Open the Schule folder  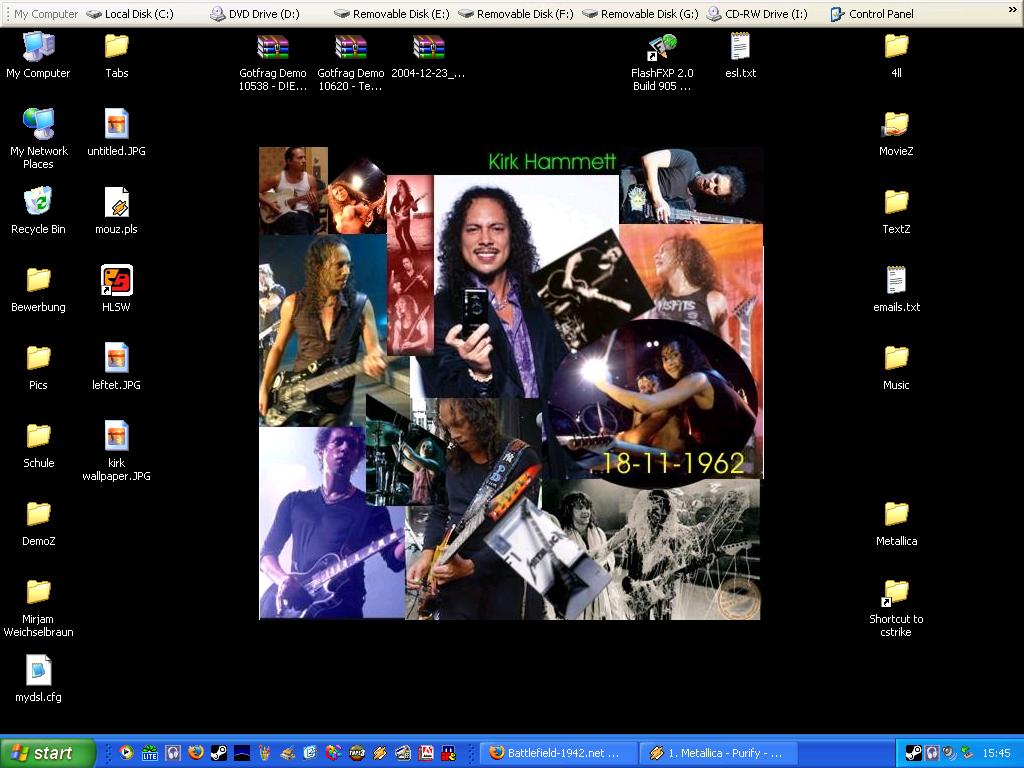pos(39,445)
